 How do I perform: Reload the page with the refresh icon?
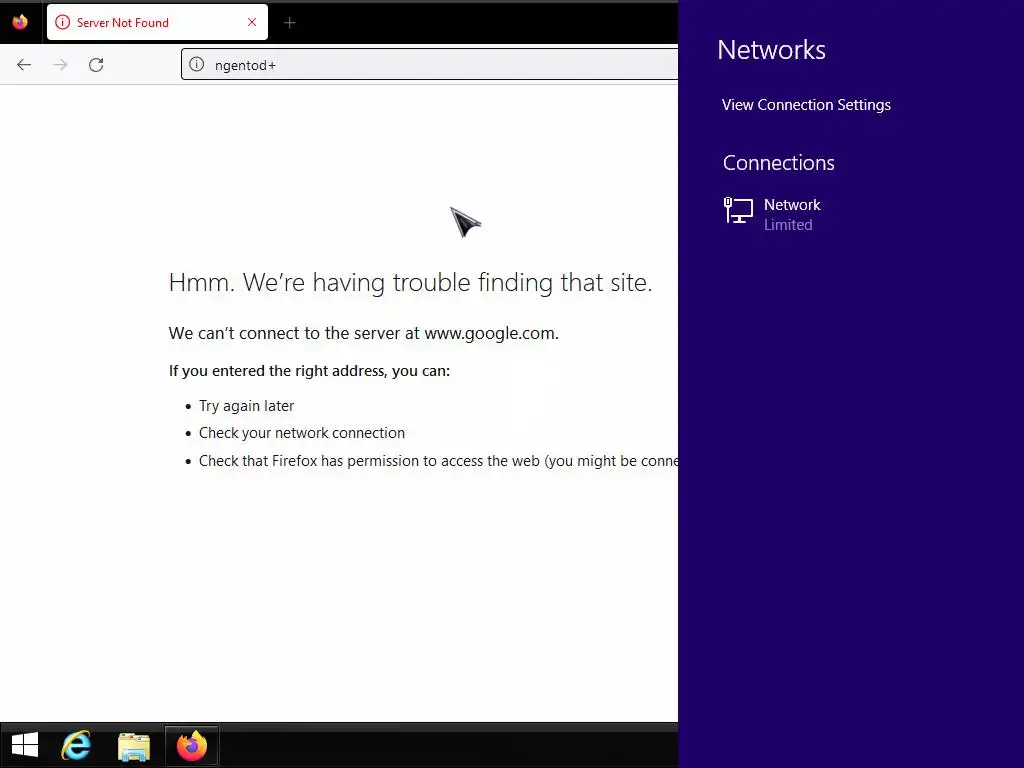point(96,65)
